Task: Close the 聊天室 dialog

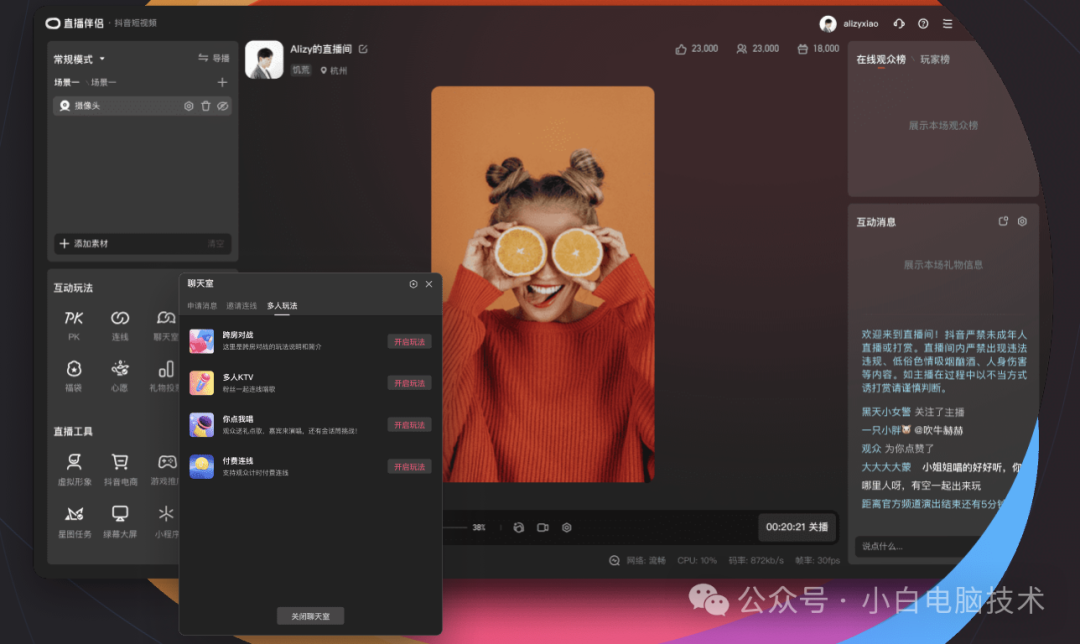Action: pos(429,284)
